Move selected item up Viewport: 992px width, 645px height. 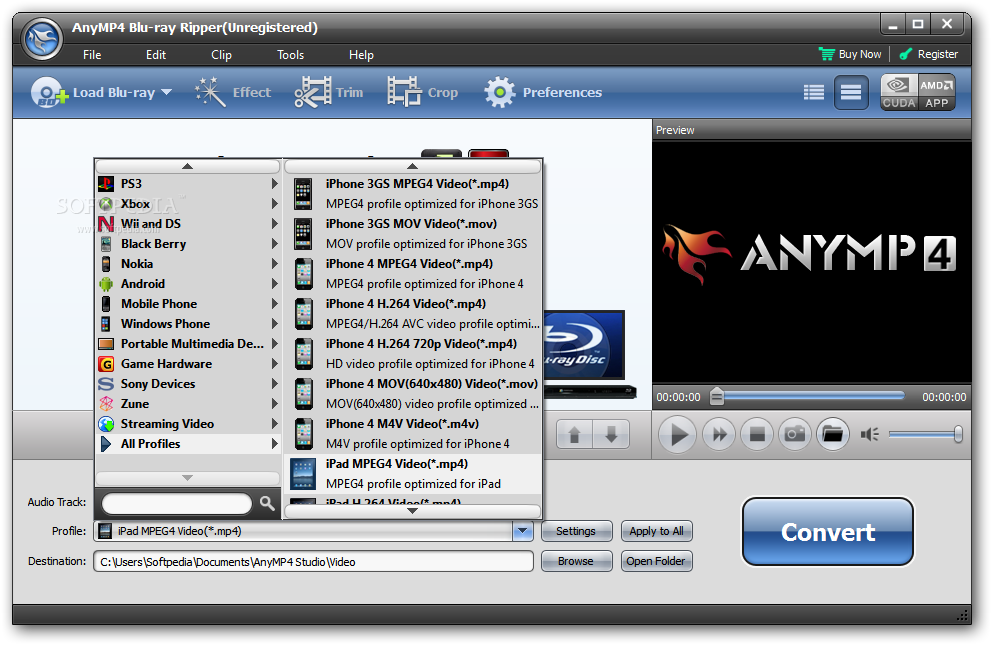pos(574,434)
